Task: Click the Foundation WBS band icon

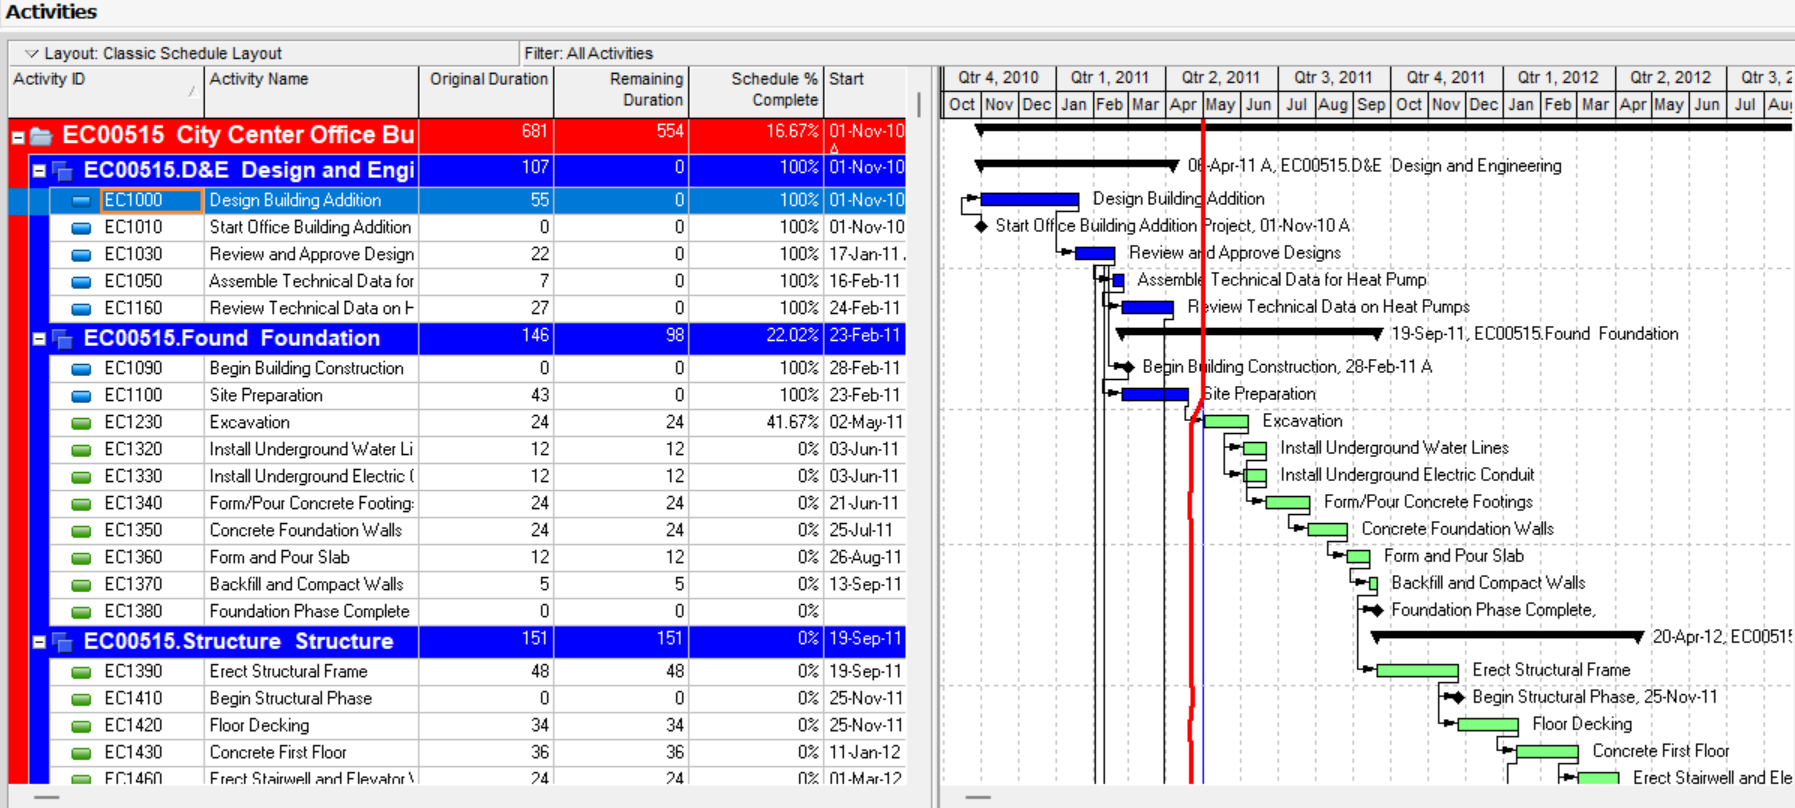Action: tap(62, 339)
